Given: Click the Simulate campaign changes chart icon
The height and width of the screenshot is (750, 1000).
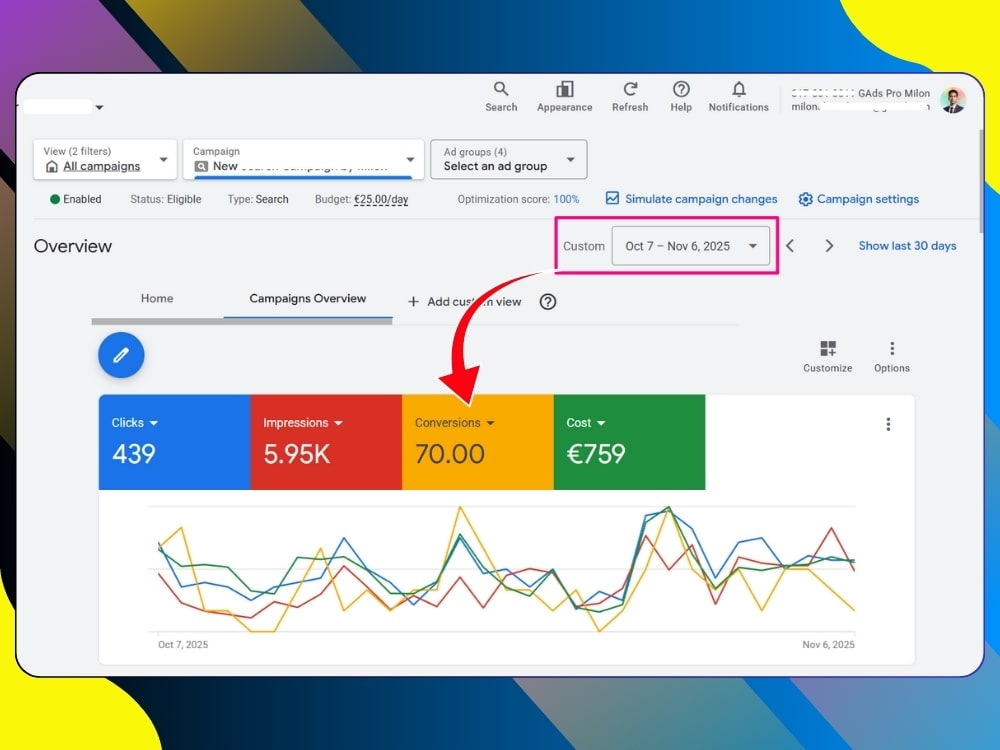Looking at the screenshot, I should click(x=612, y=198).
